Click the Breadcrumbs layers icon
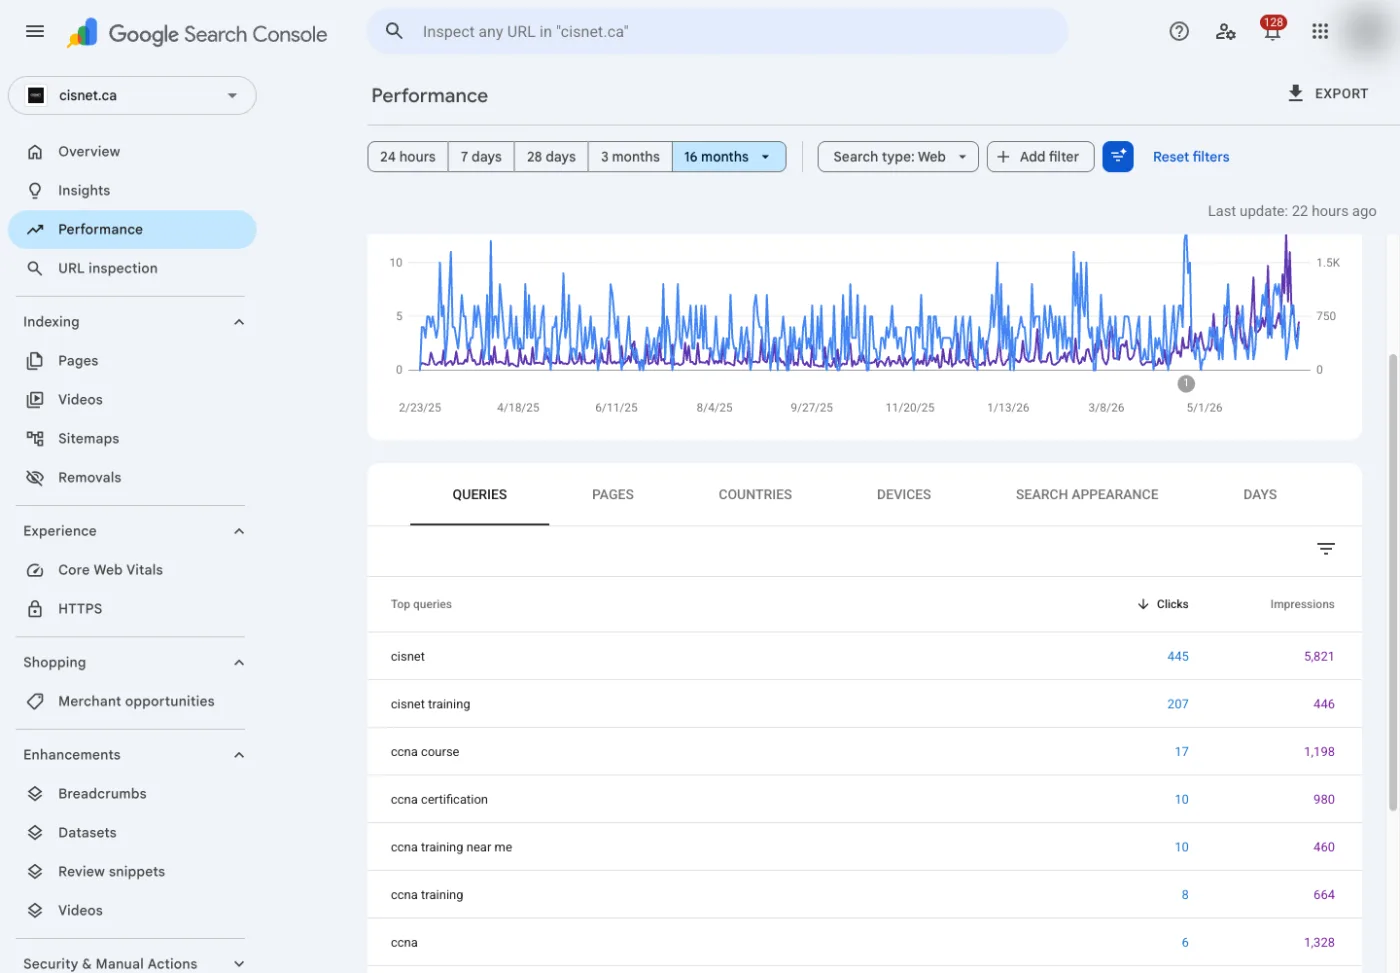Image resolution: width=1400 pixels, height=973 pixels. [35, 794]
